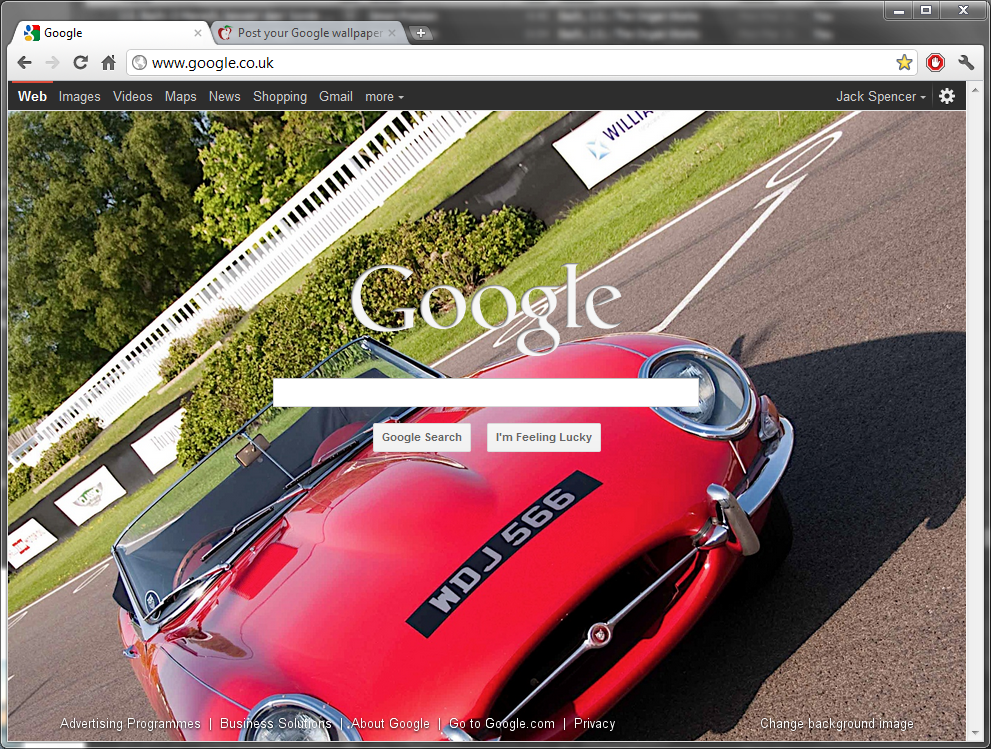This screenshot has width=991, height=749.
Task: Open a new tab with the plus button
Action: click(421, 33)
